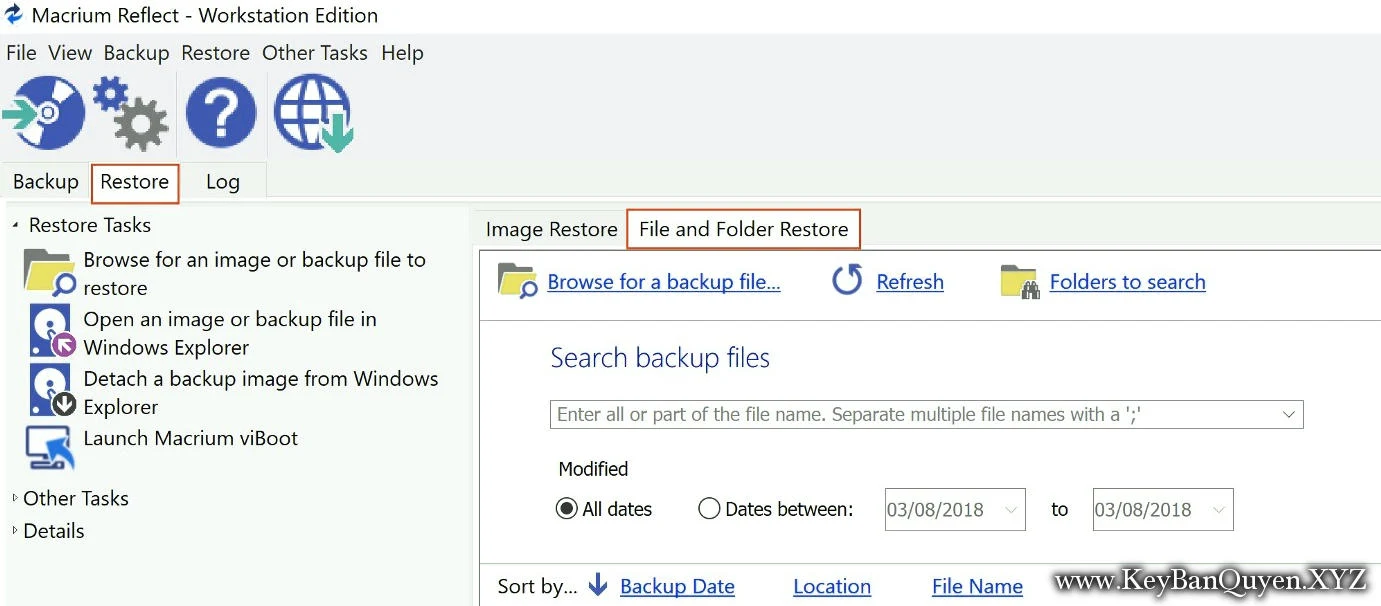Open the end date dropdown picker
1381x606 pixels.
pos(1218,510)
